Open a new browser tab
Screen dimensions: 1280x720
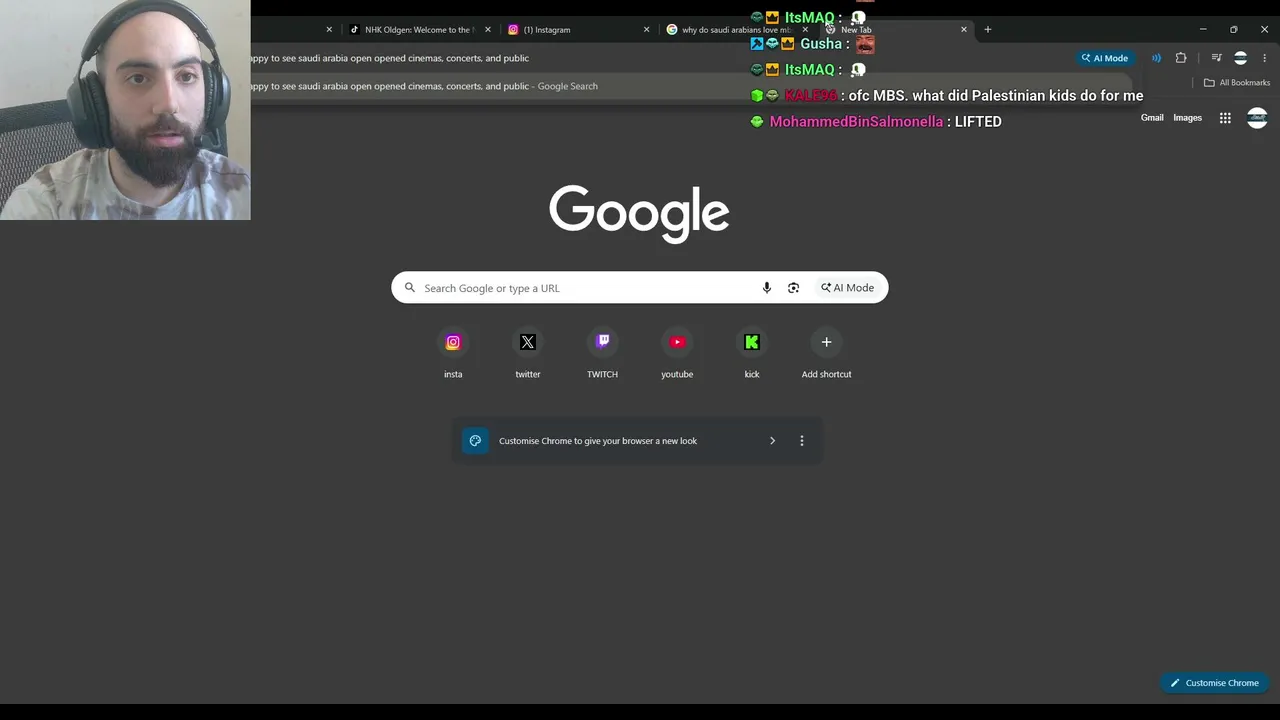pyautogui.click(x=987, y=30)
